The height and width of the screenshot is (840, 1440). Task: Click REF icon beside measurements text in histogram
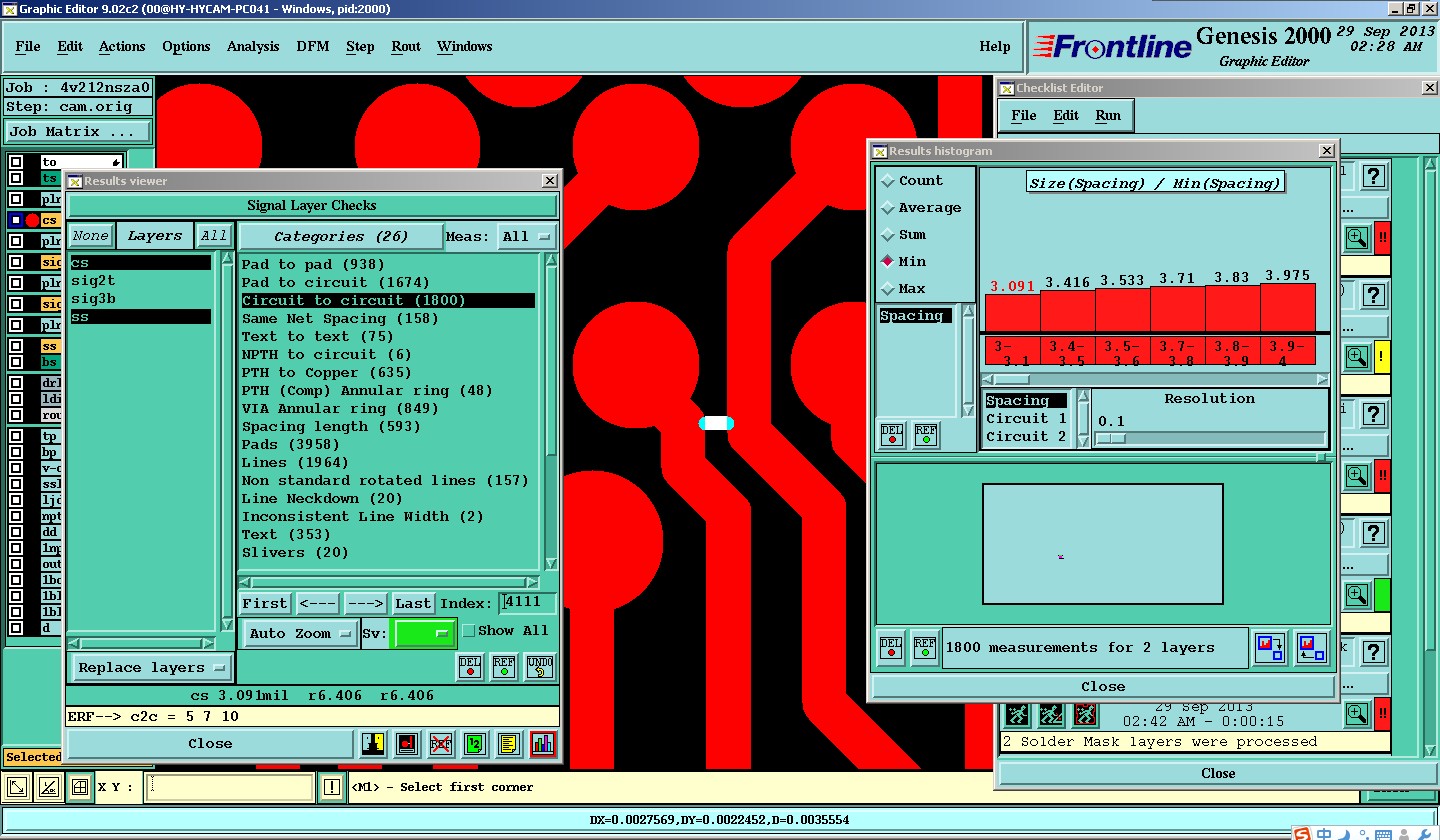point(925,647)
